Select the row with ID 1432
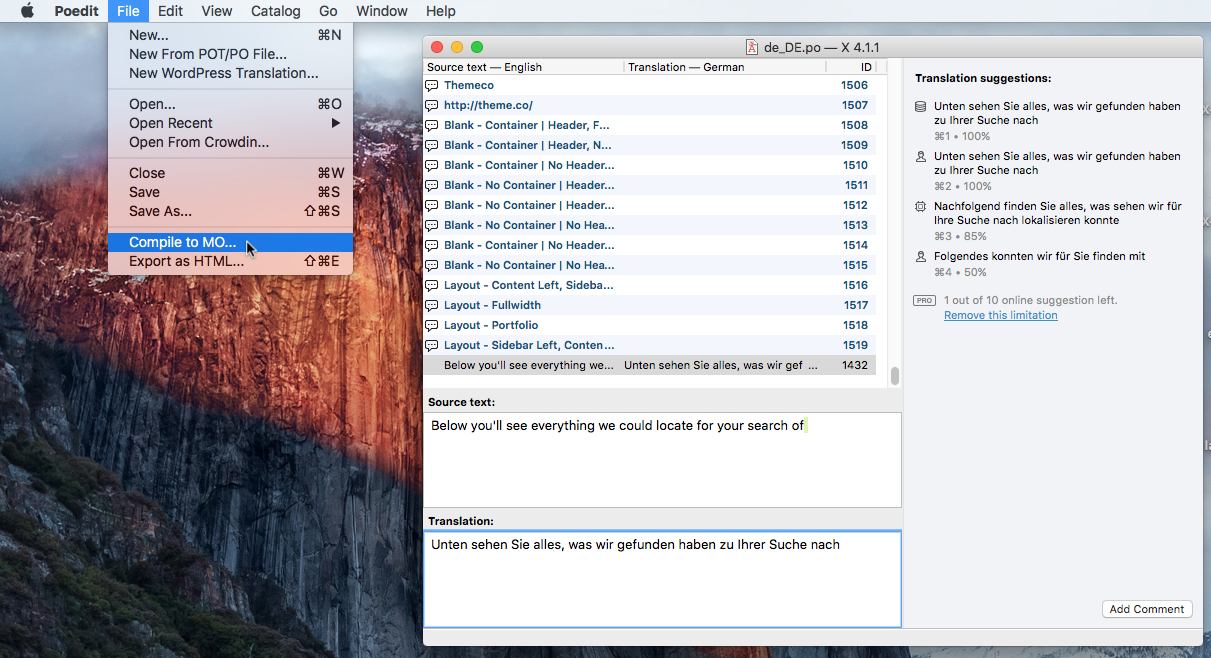The image size is (1211, 658). [x=649, y=366]
